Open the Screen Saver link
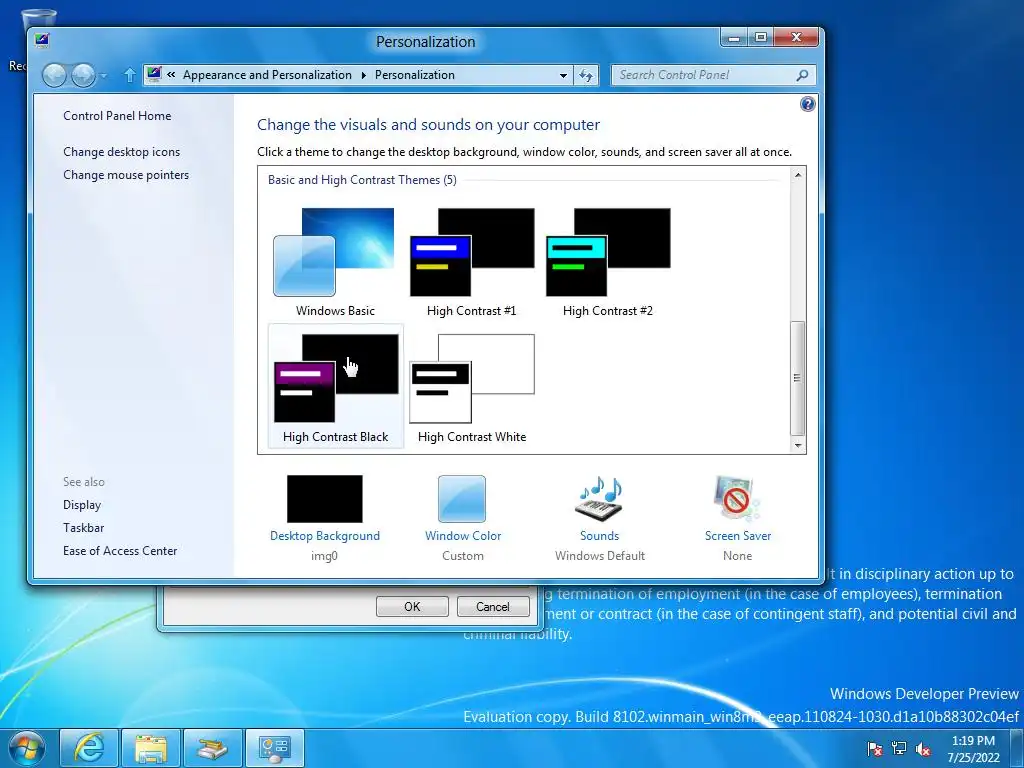Image resolution: width=1024 pixels, height=768 pixels. click(x=738, y=536)
